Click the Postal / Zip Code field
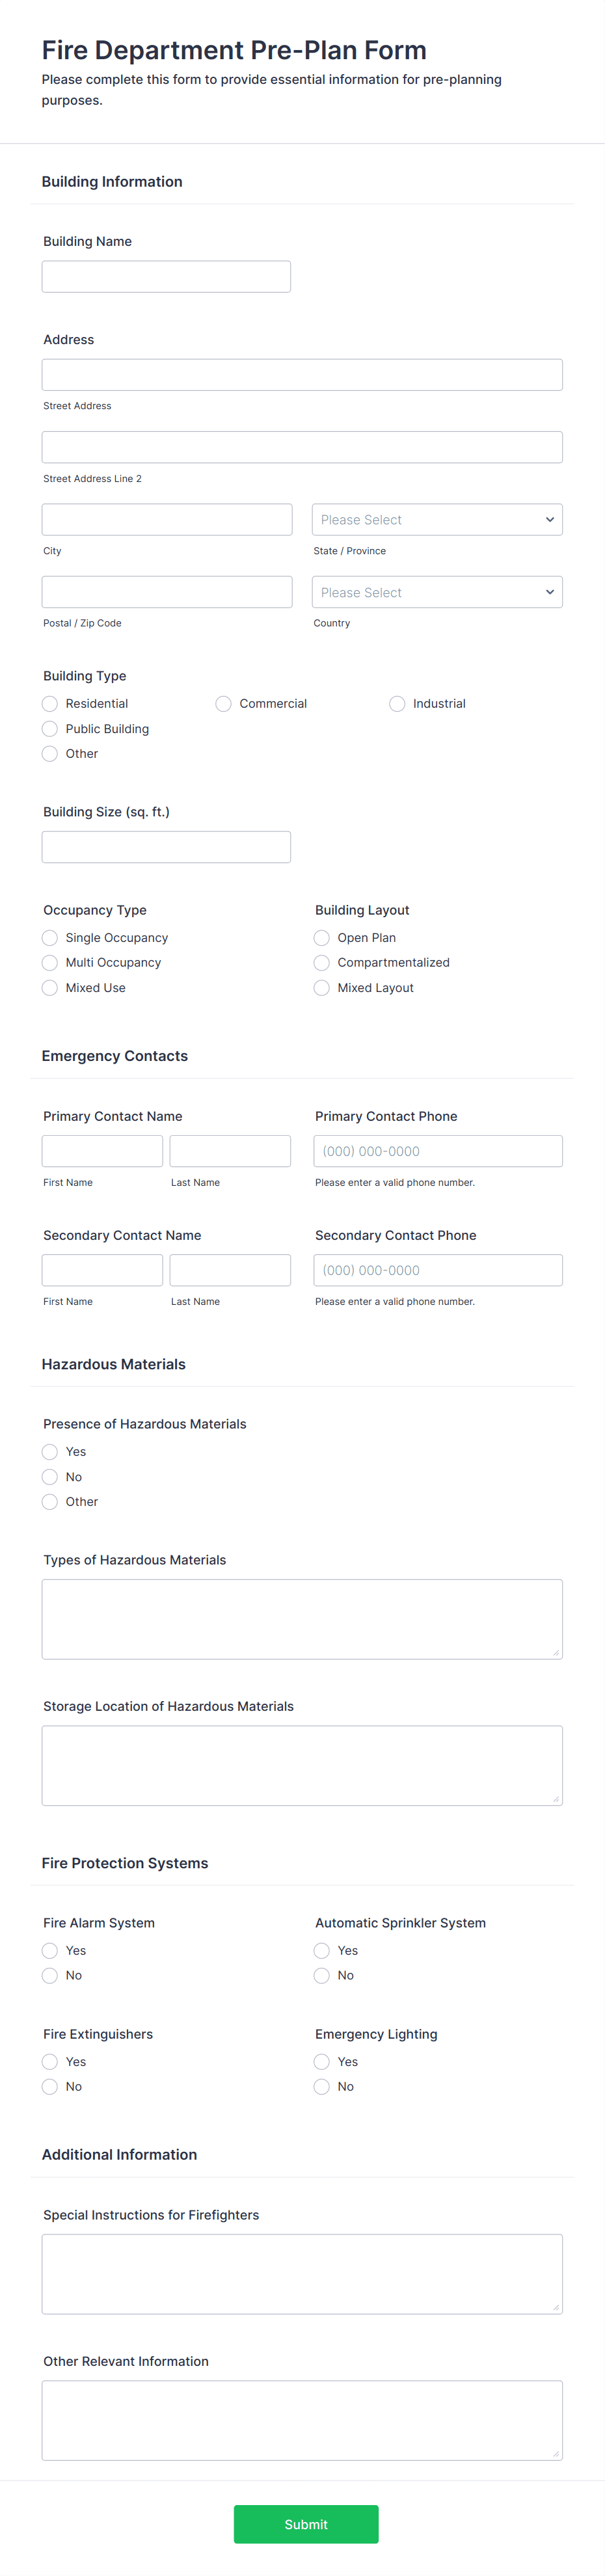The height and width of the screenshot is (2576, 605). [x=166, y=591]
